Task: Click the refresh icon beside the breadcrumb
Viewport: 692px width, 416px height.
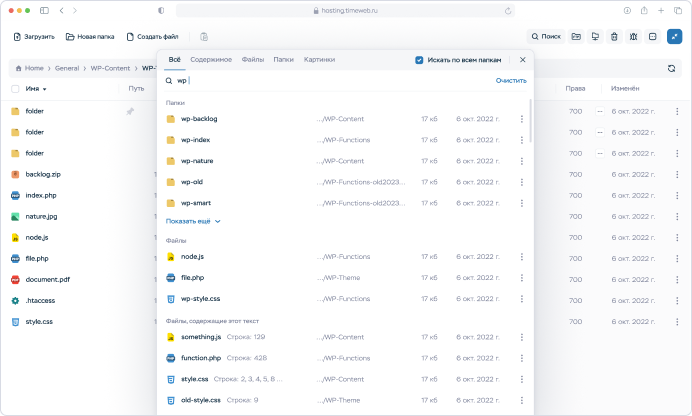Action: click(671, 69)
